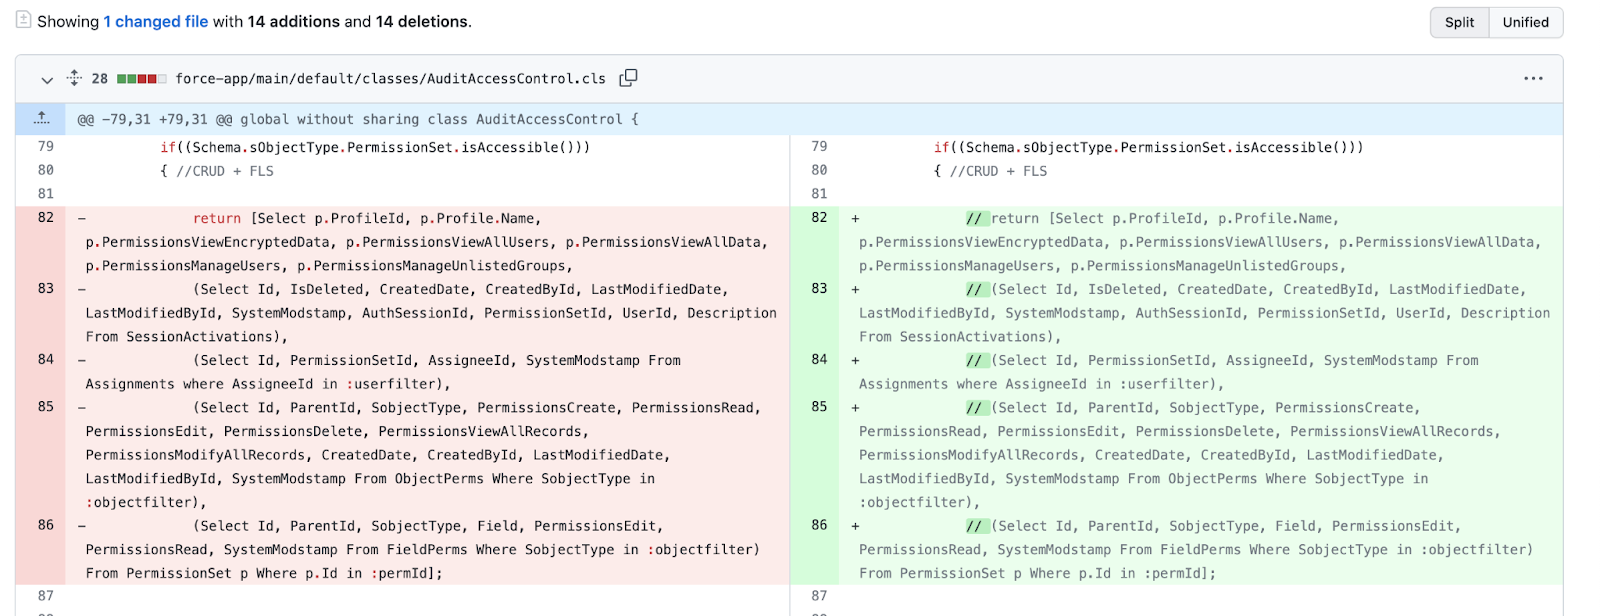1600x616 pixels.
Task: Switch to Split diff view
Action: pyautogui.click(x=1459, y=22)
